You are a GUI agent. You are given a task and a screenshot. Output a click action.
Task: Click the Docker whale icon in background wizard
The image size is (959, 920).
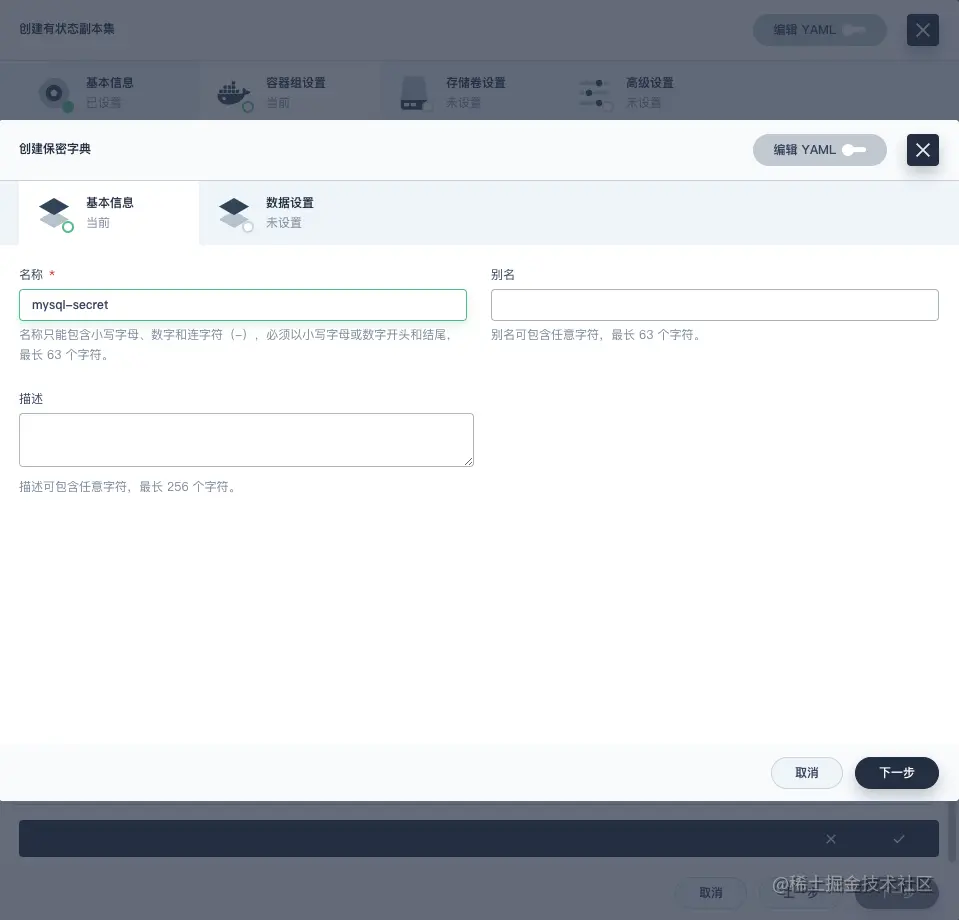pyautogui.click(x=234, y=94)
